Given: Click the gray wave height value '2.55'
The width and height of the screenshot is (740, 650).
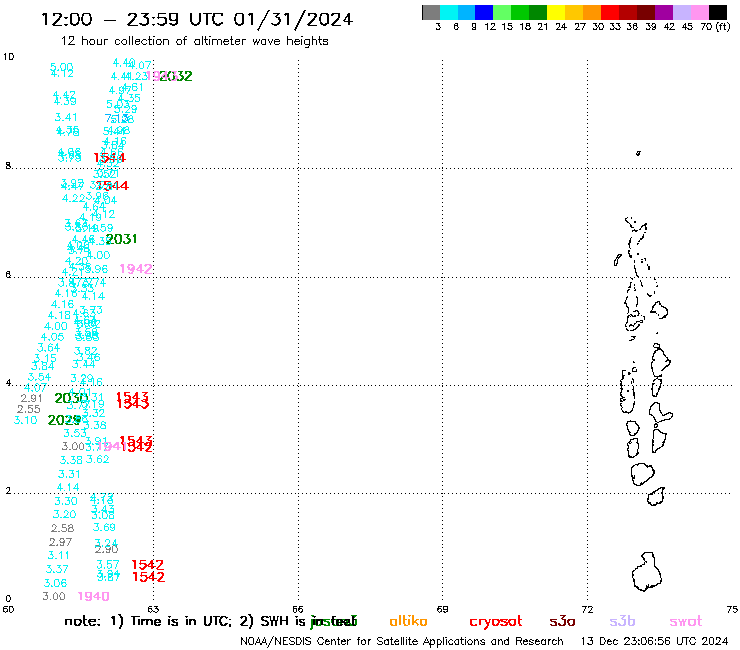Looking at the screenshot, I should (29, 409).
